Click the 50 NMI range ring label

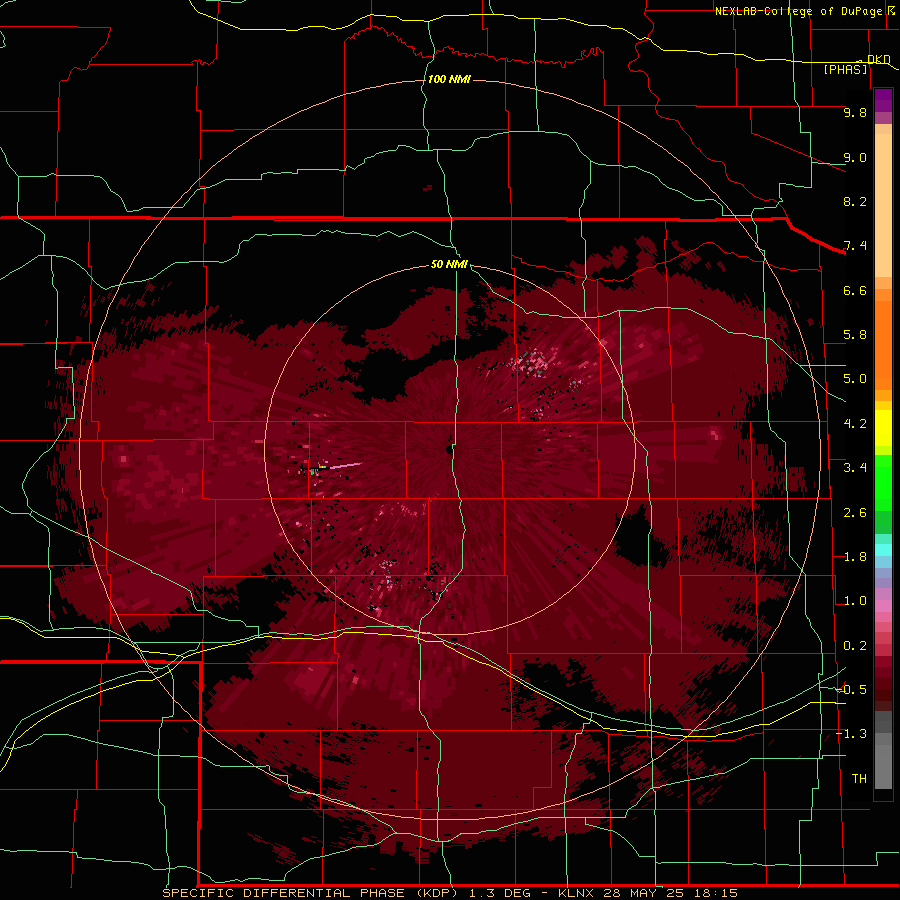point(449,264)
